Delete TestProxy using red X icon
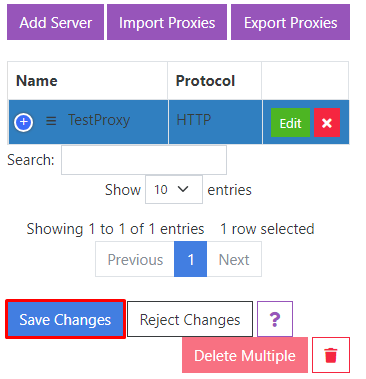The image size is (366, 379). 327,122
